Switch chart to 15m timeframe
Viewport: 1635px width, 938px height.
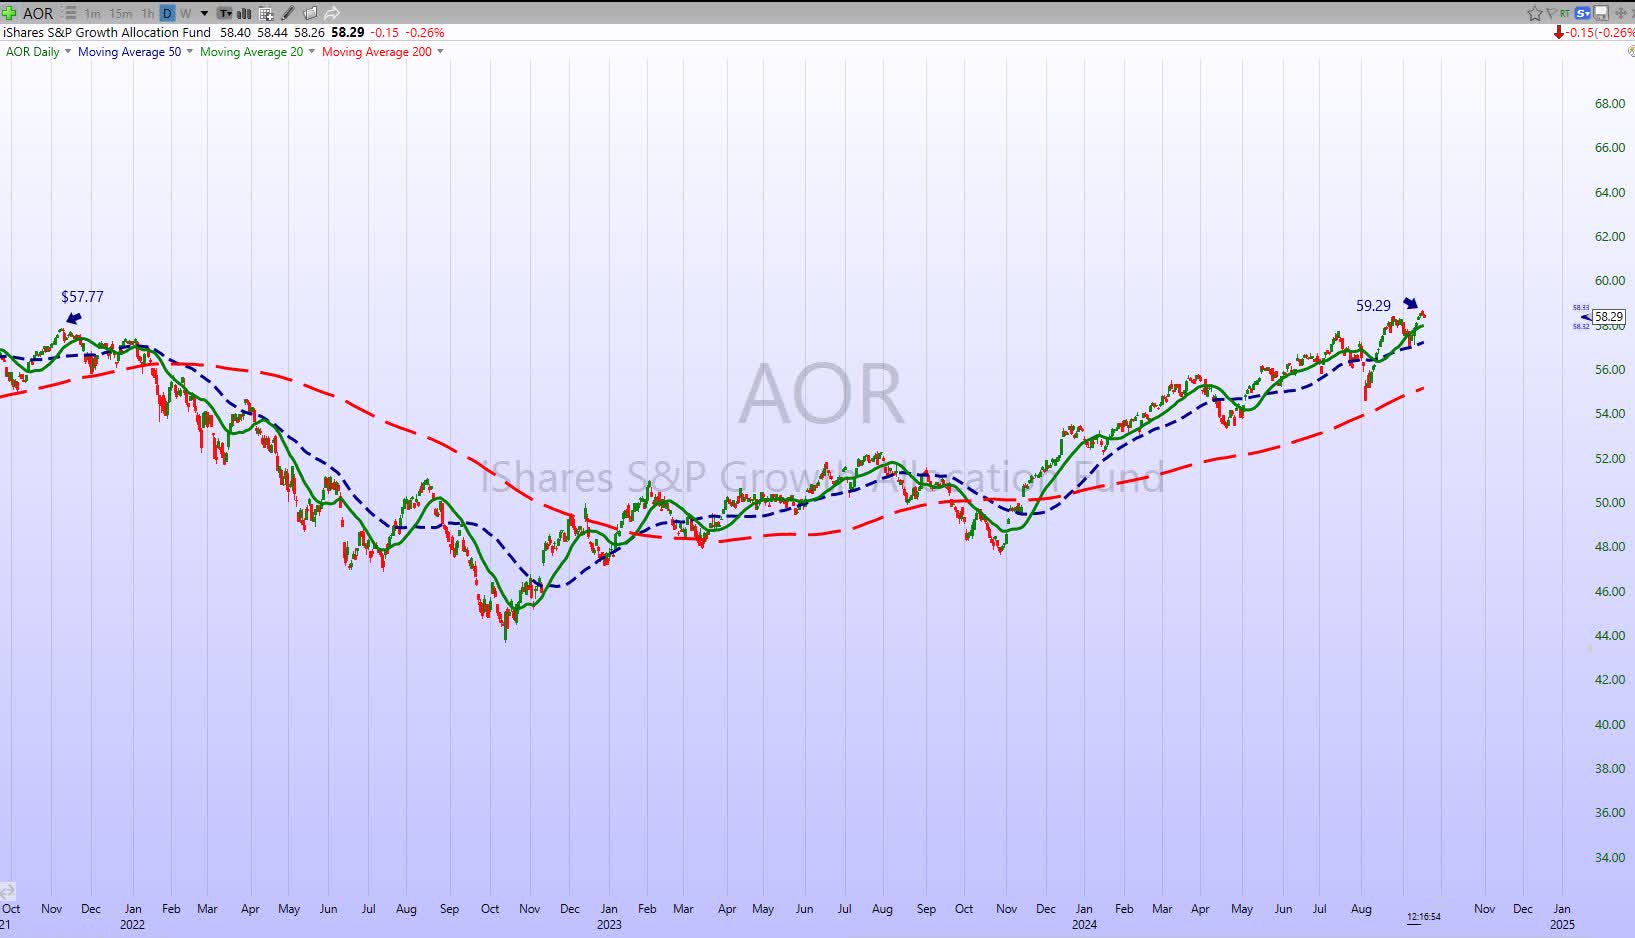pyautogui.click(x=120, y=13)
